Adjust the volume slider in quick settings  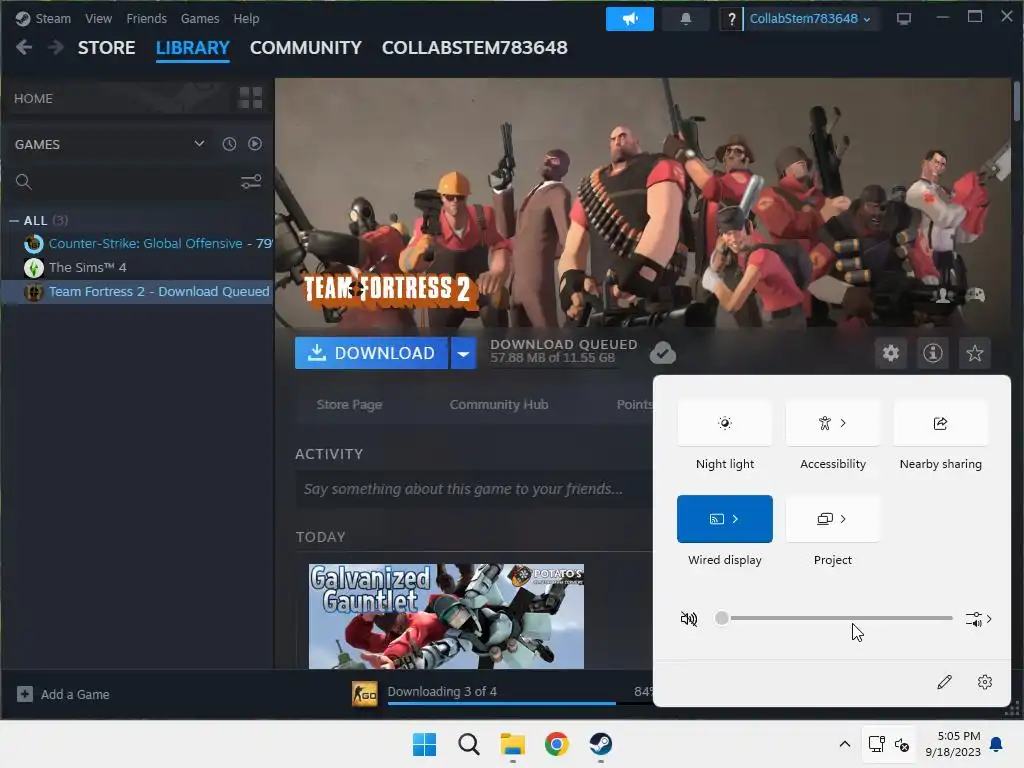(836, 618)
